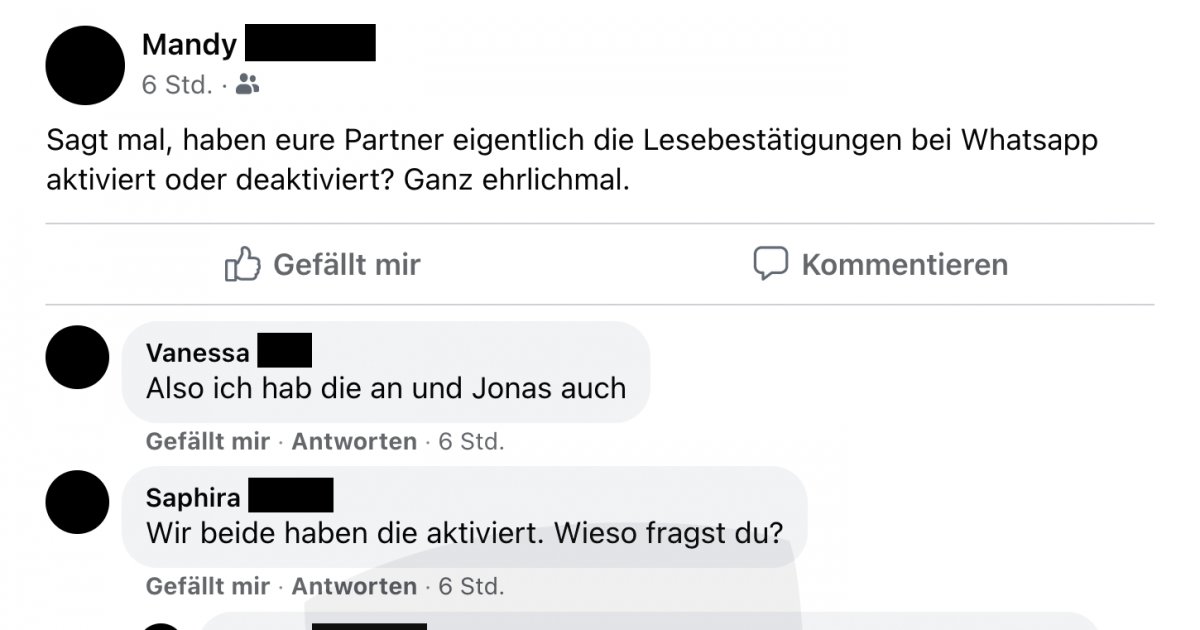This screenshot has height=630, width=1200.
Task: Click the 6 Std. timestamp under Mandy's name
Action: coord(177,86)
